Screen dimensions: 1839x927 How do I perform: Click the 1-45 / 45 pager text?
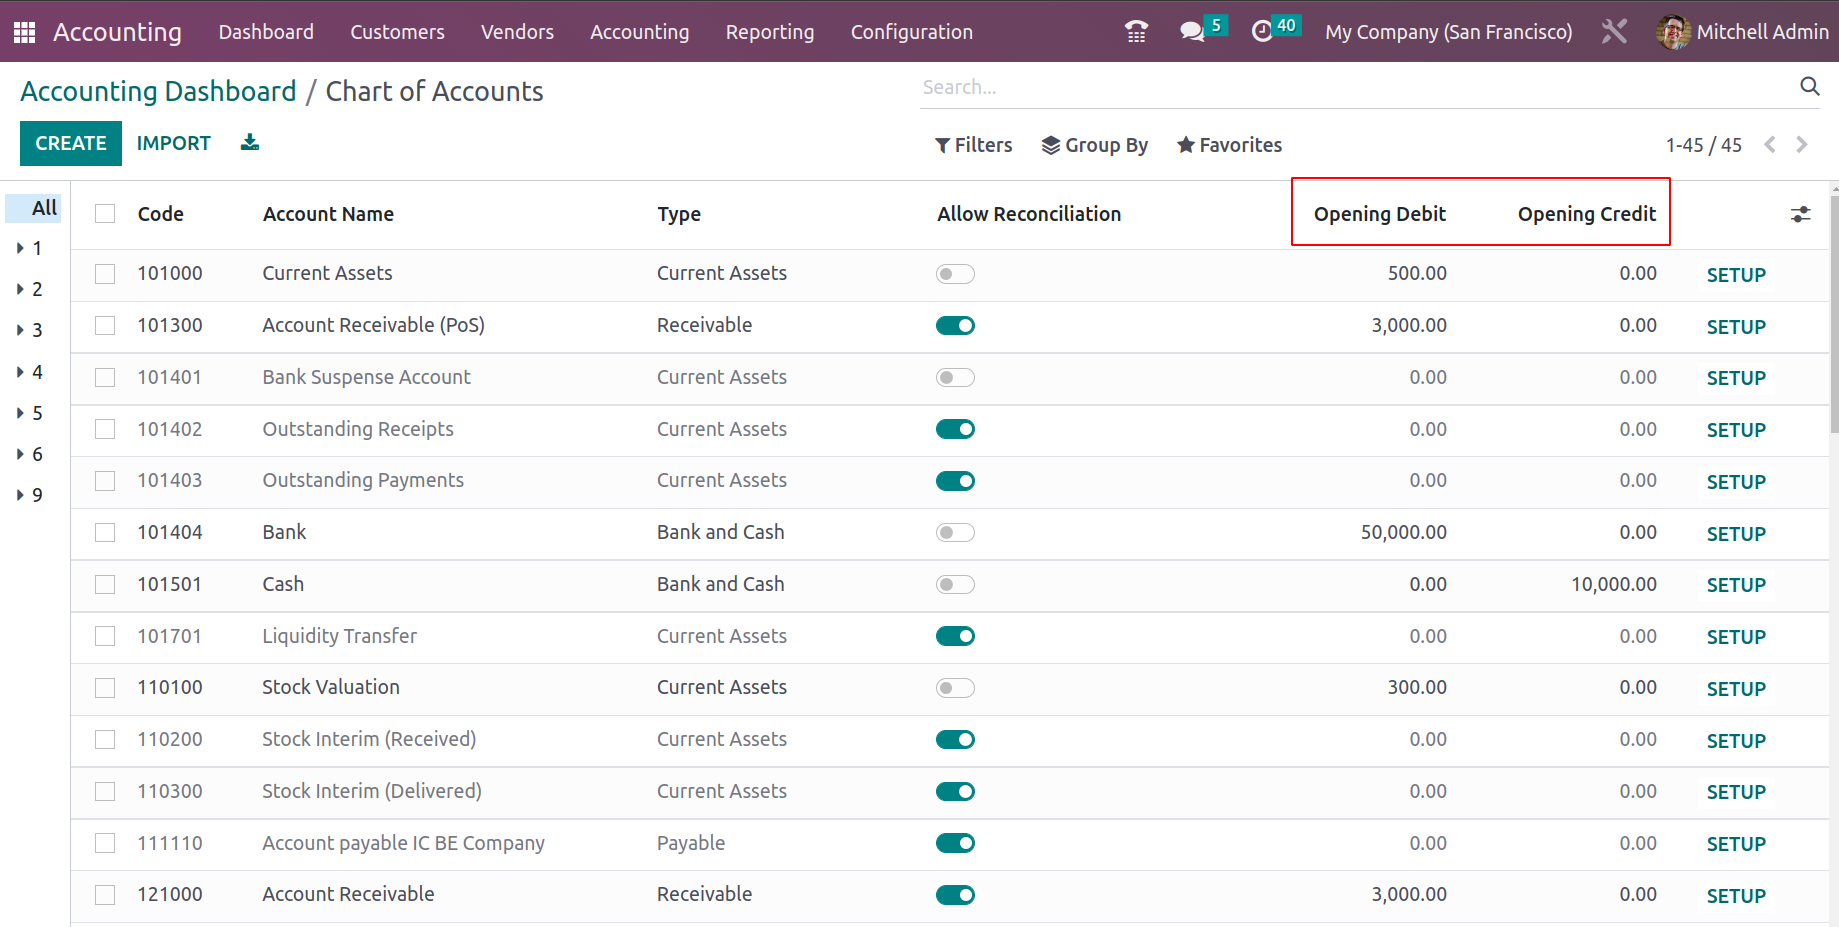(1703, 145)
